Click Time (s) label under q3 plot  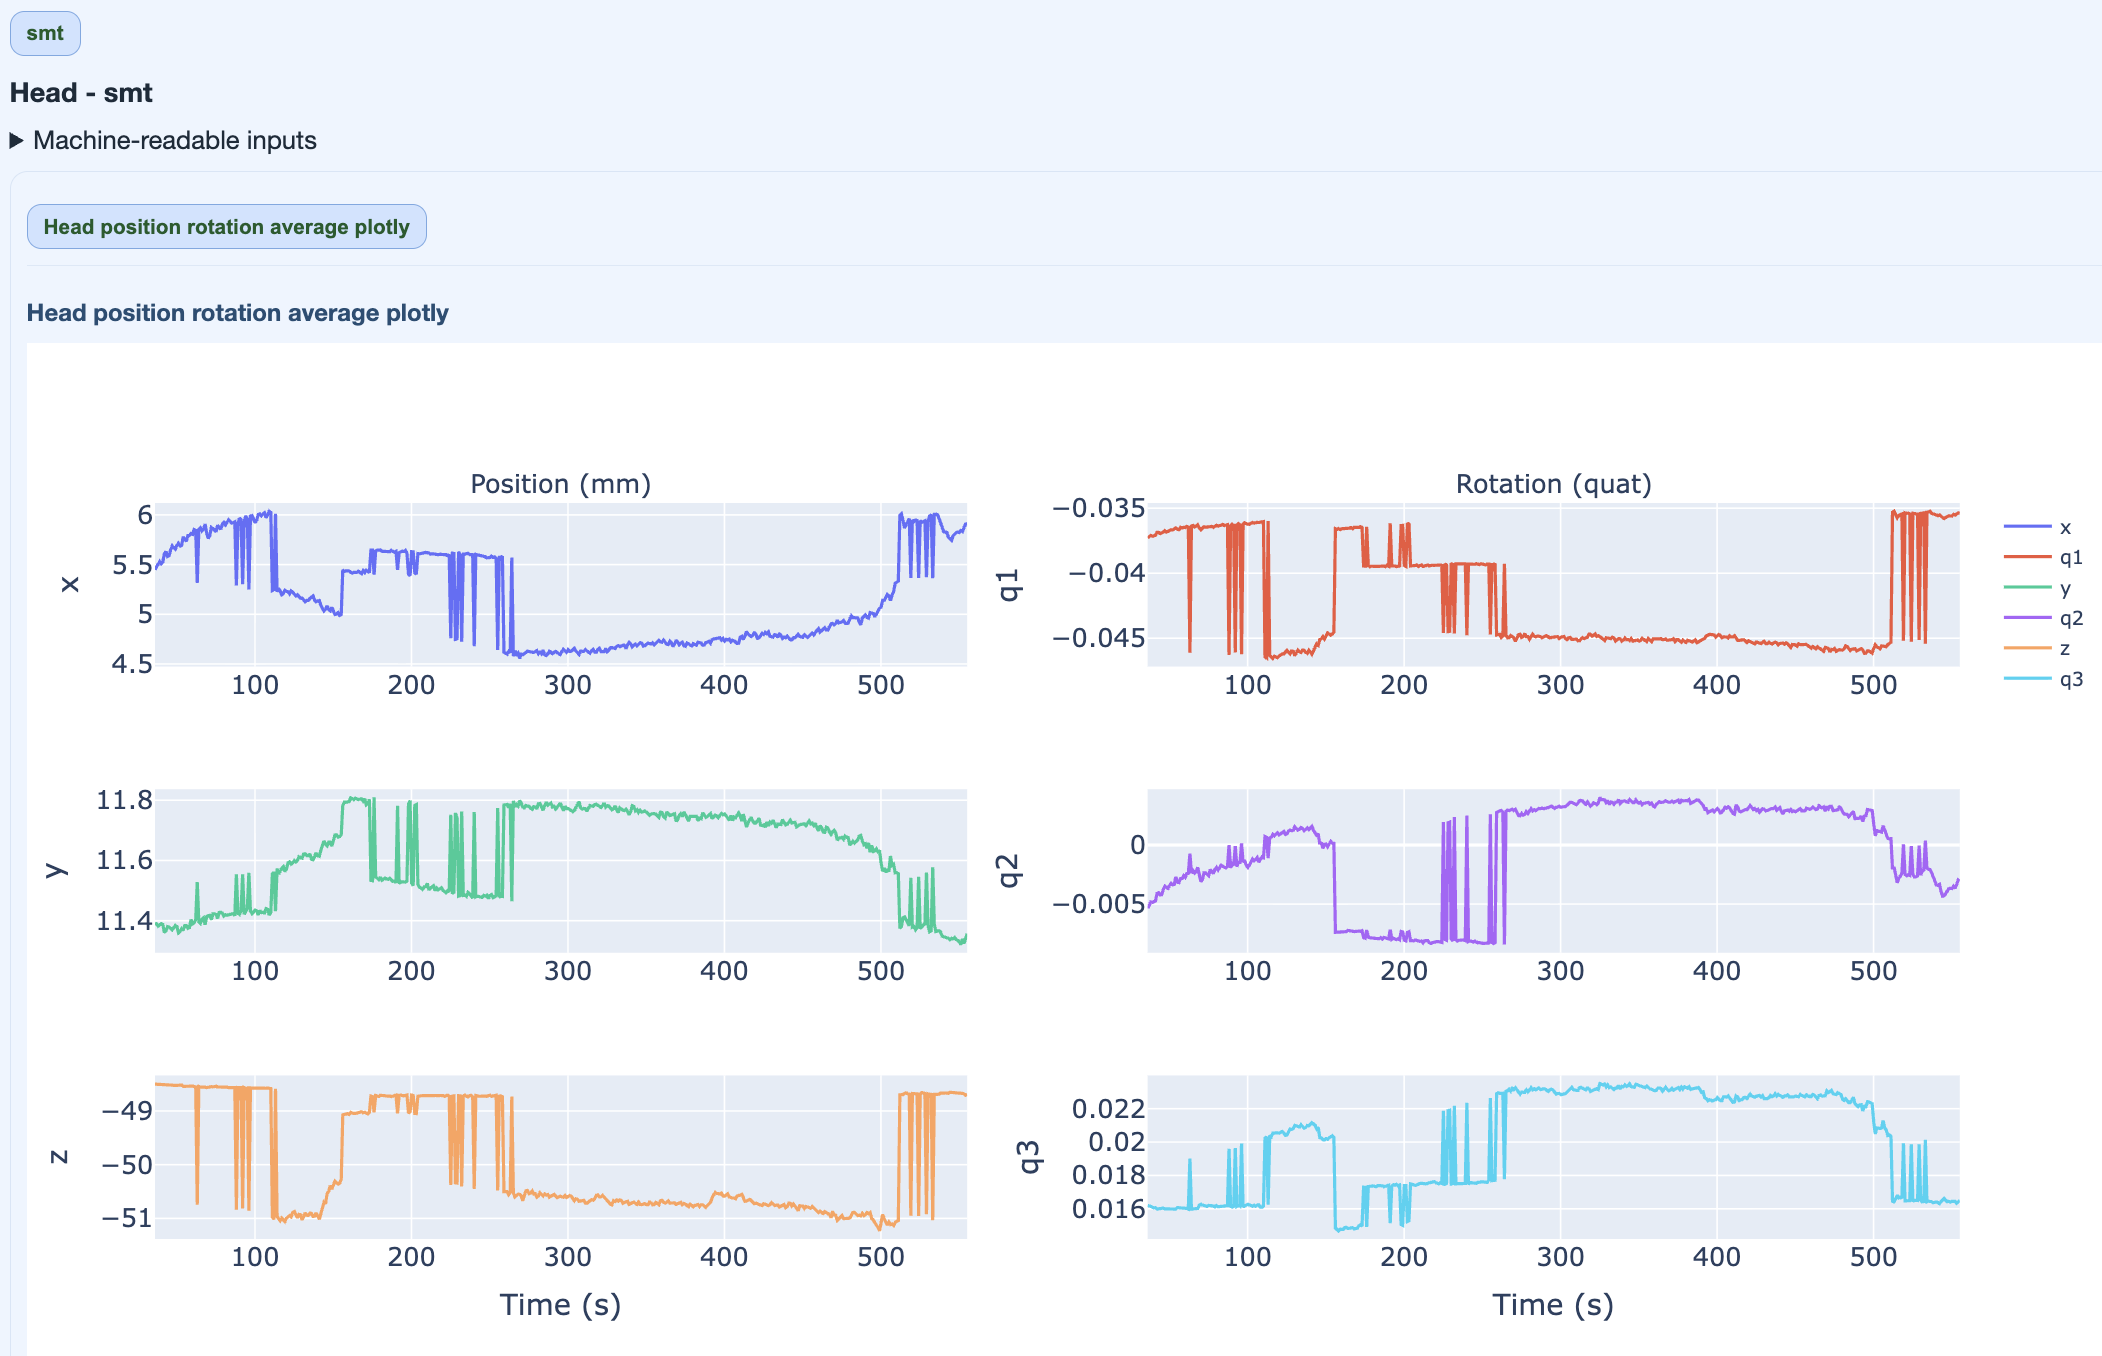click(x=1552, y=1304)
